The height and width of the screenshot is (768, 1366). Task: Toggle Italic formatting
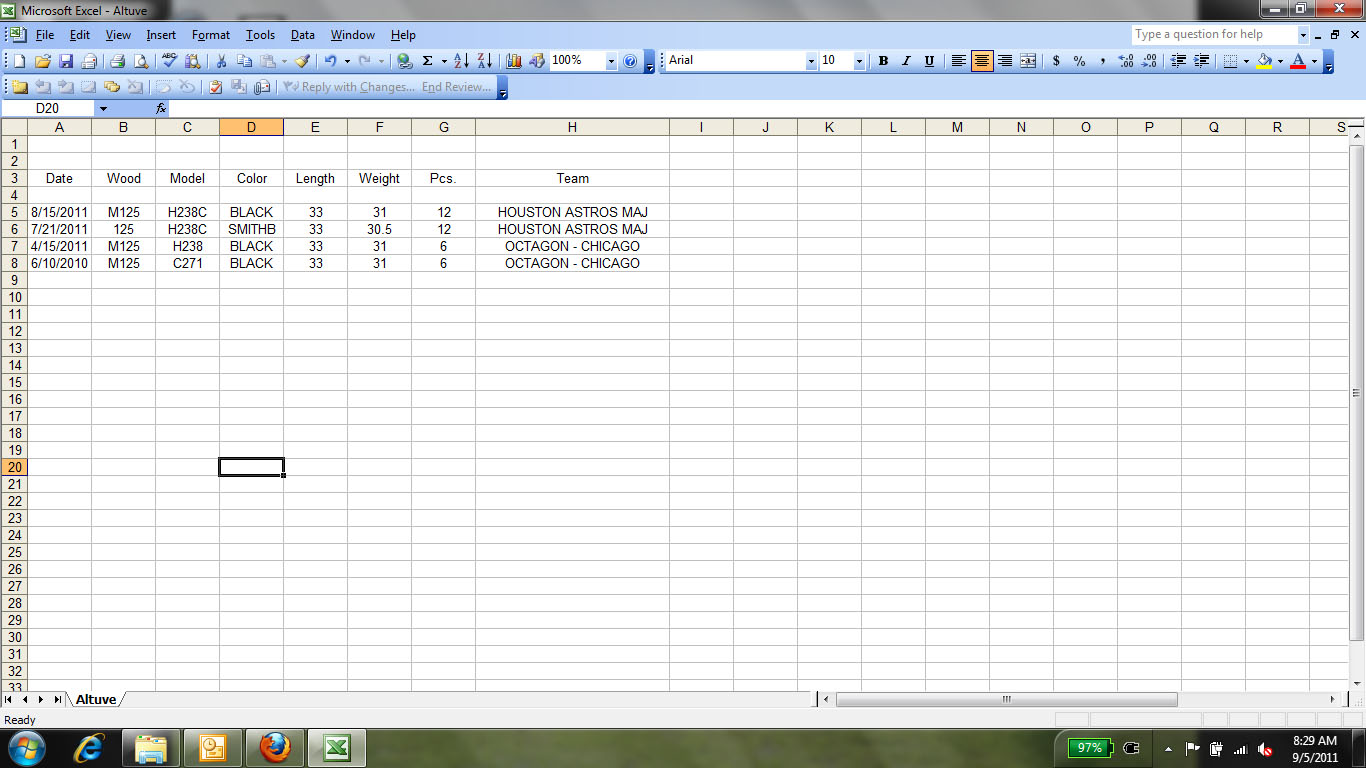pos(906,61)
